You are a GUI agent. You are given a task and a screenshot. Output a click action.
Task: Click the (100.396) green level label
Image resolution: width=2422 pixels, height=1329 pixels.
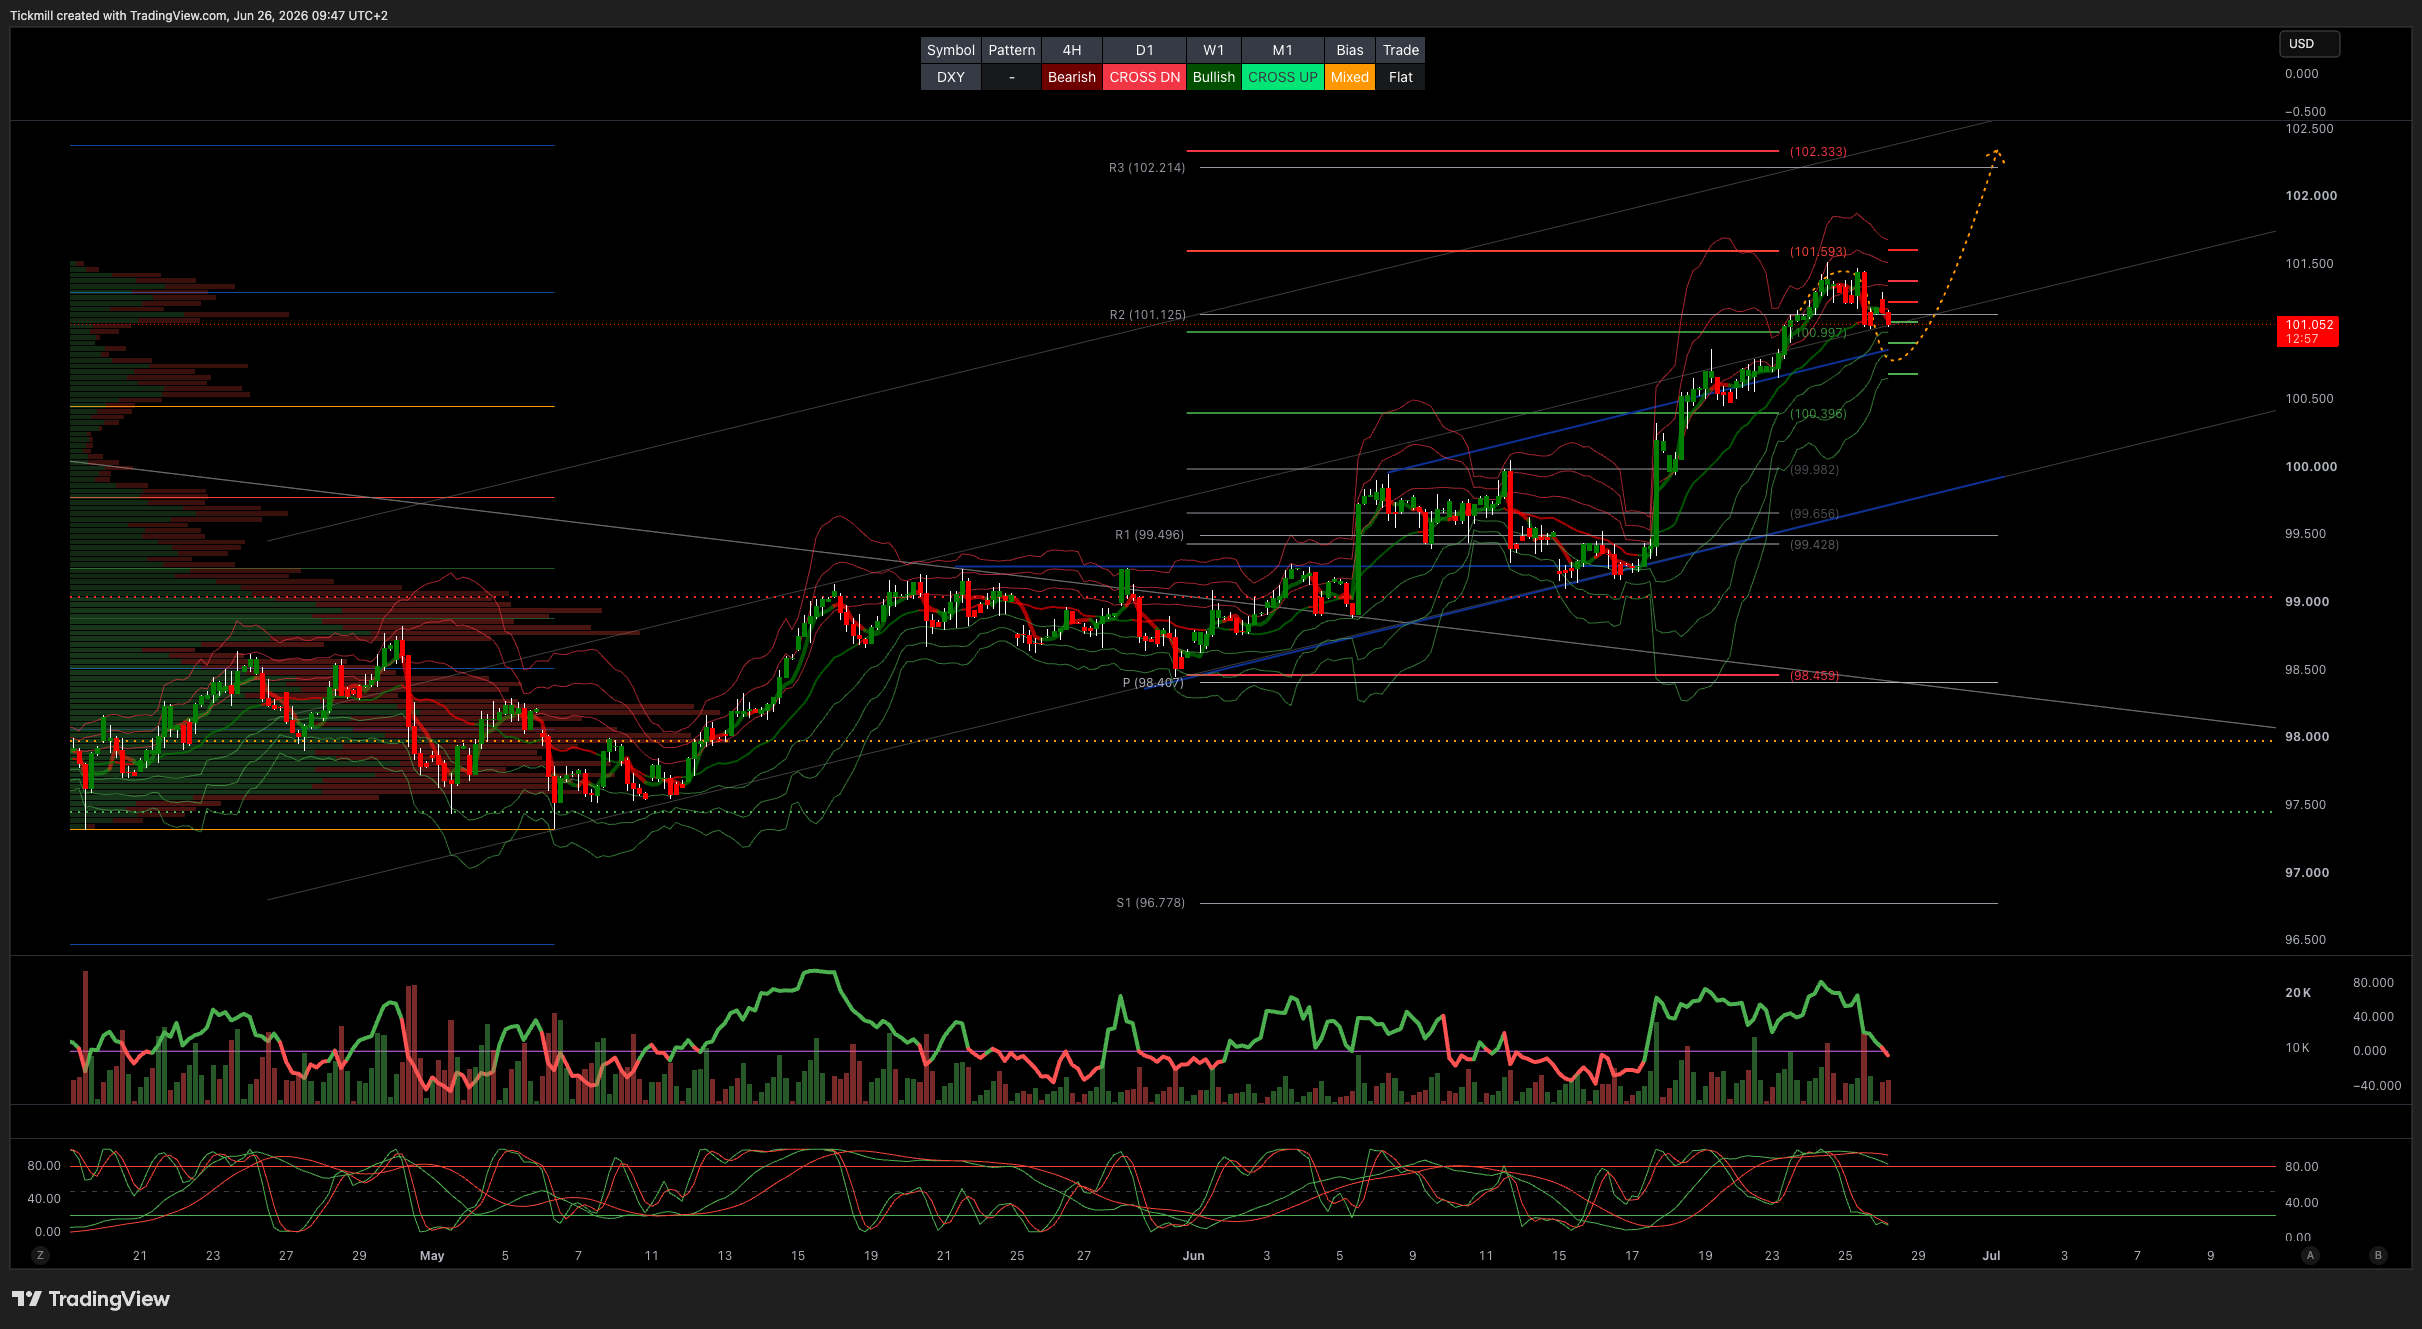click(1818, 414)
